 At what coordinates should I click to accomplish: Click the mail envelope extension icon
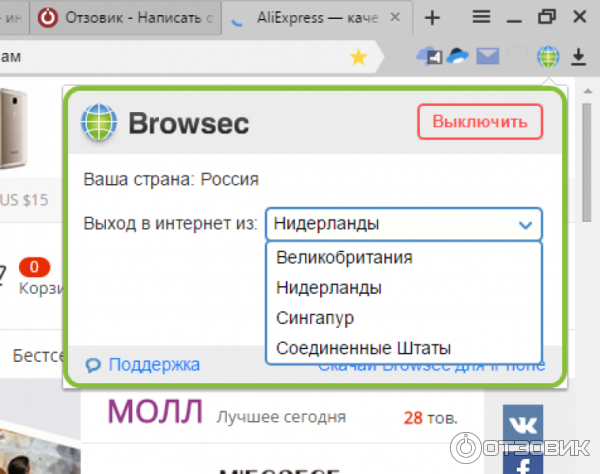tap(487, 57)
